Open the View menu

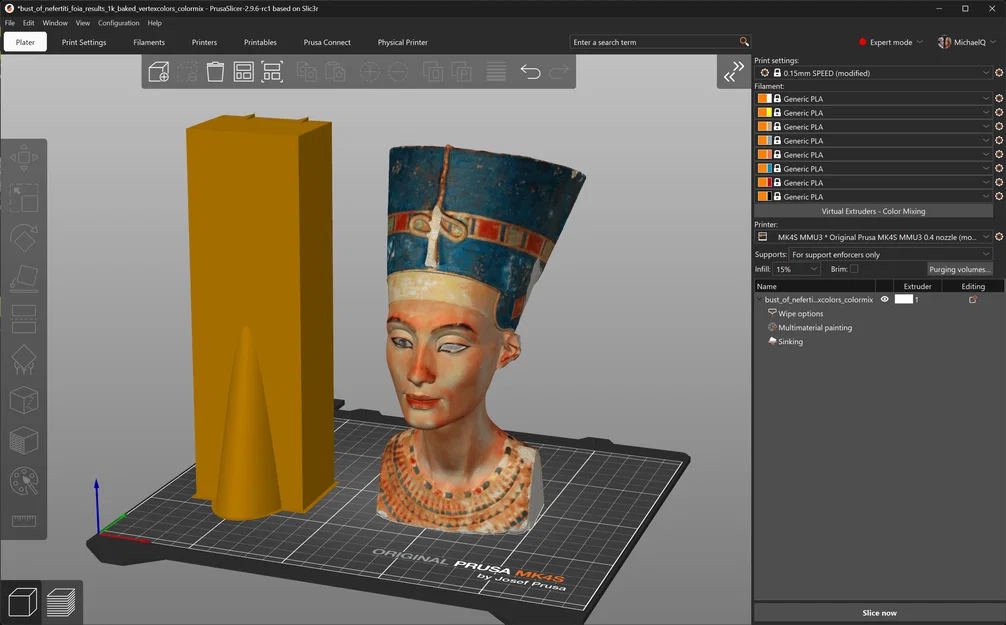click(x=83, y=23)
